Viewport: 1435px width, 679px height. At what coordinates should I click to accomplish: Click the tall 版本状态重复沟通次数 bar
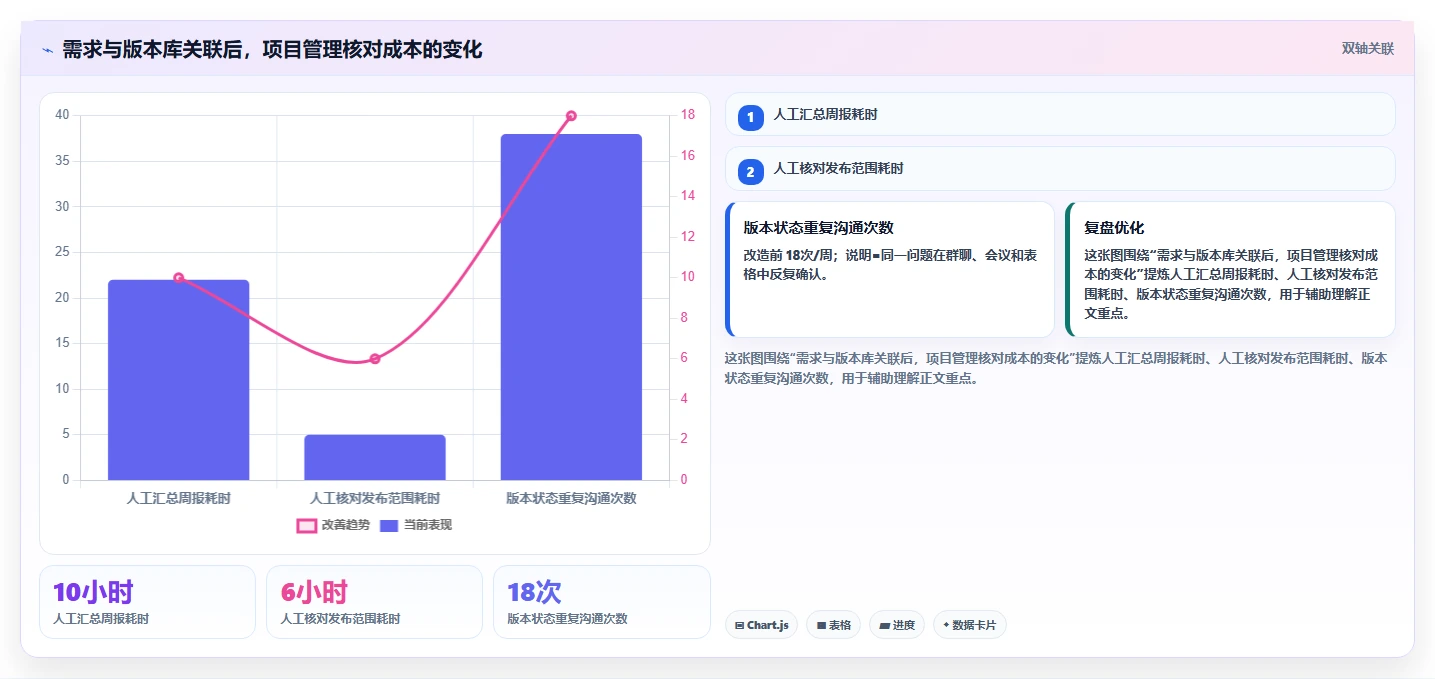coord(571,307)
